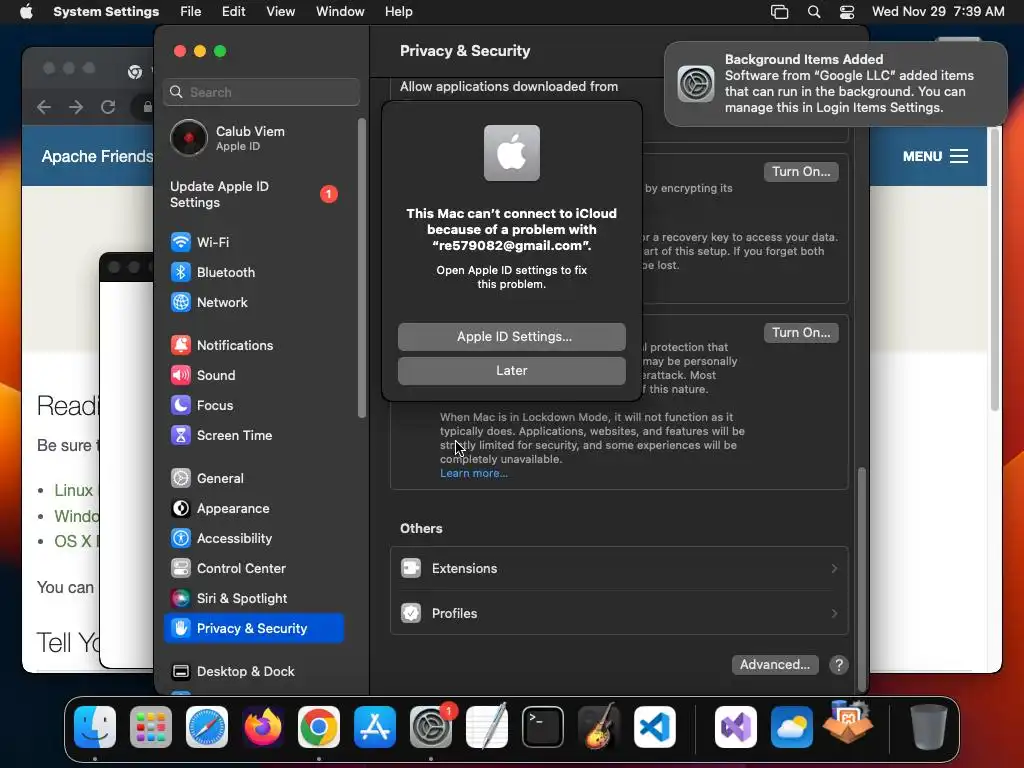Click the help question mark button

(839, 665)
